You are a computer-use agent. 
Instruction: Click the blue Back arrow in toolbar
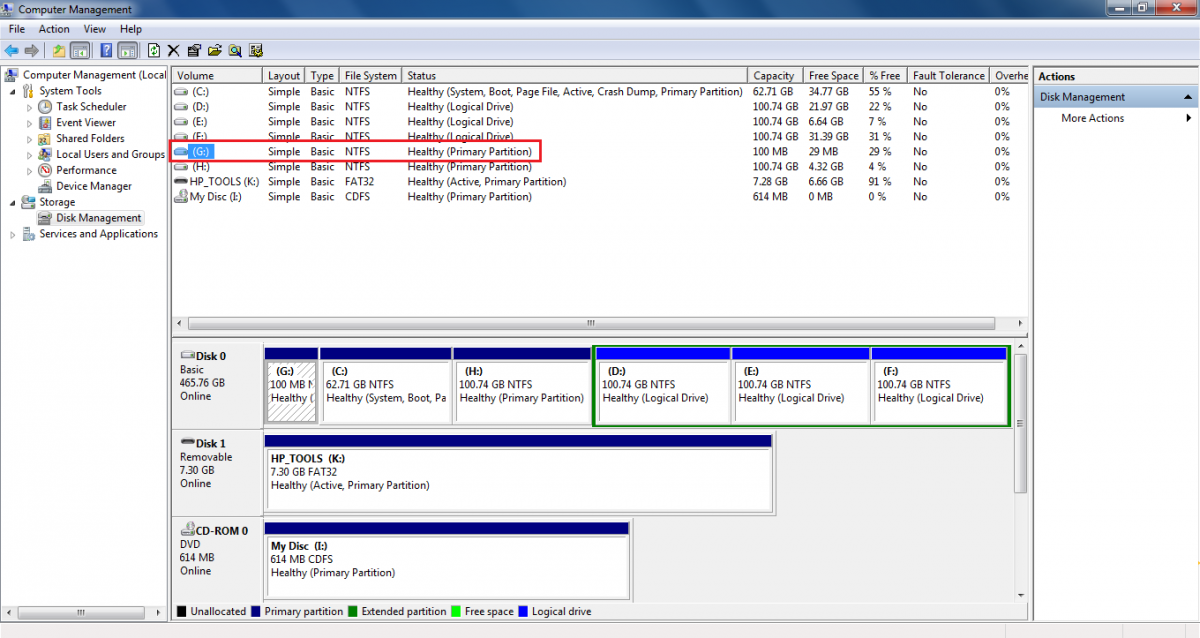12,50
